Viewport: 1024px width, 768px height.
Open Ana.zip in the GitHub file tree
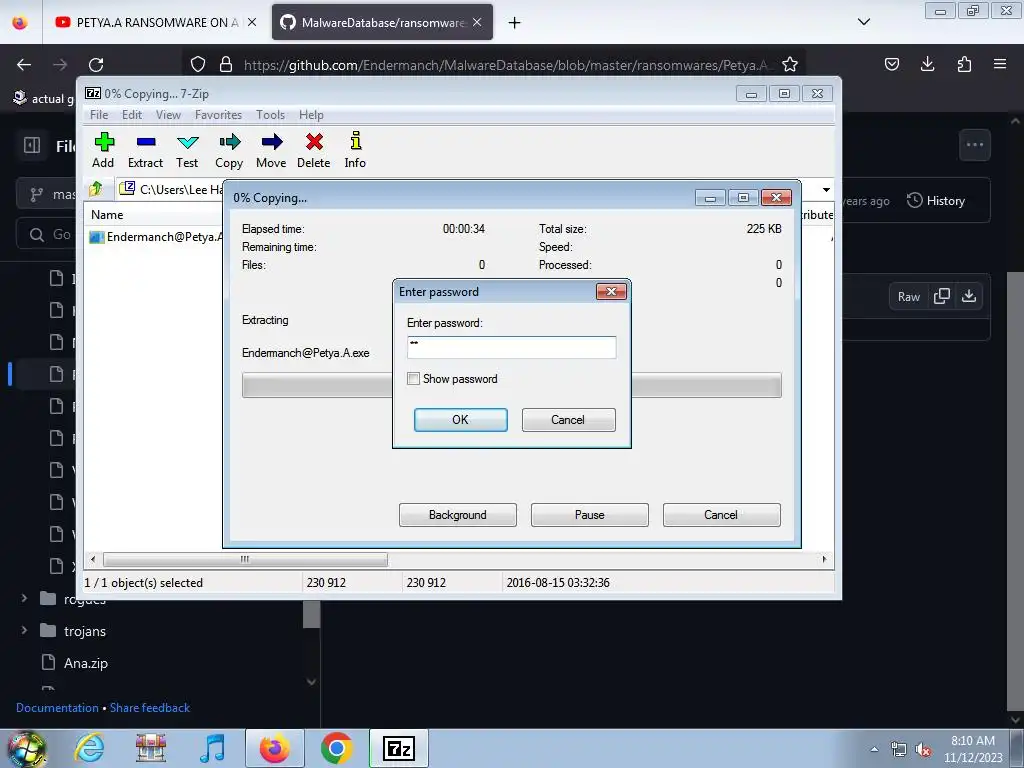point(86,663)
